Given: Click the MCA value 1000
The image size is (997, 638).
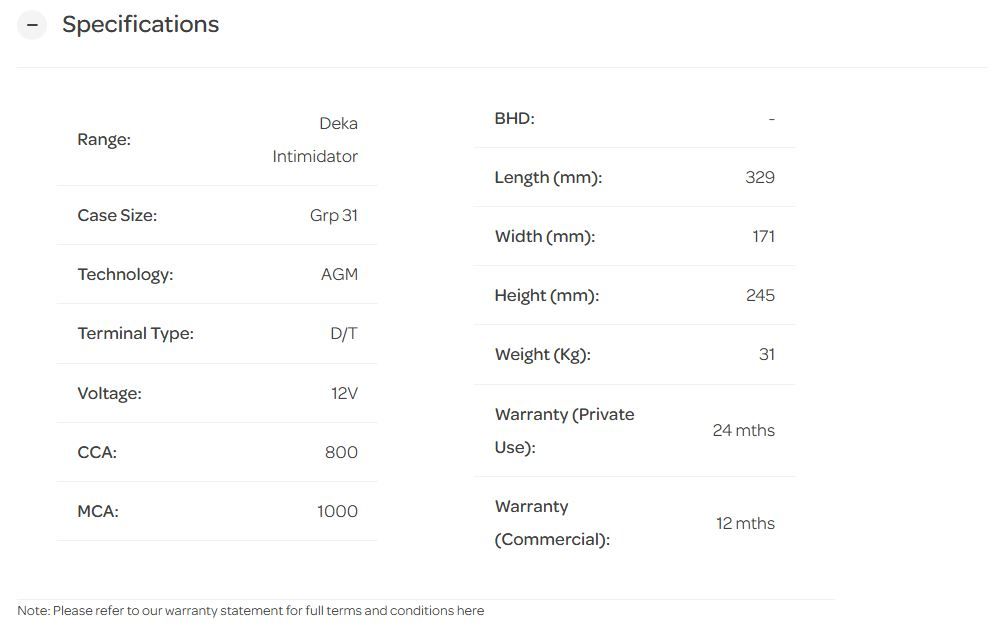Looking at the screenshot, I should click(337, 511).
